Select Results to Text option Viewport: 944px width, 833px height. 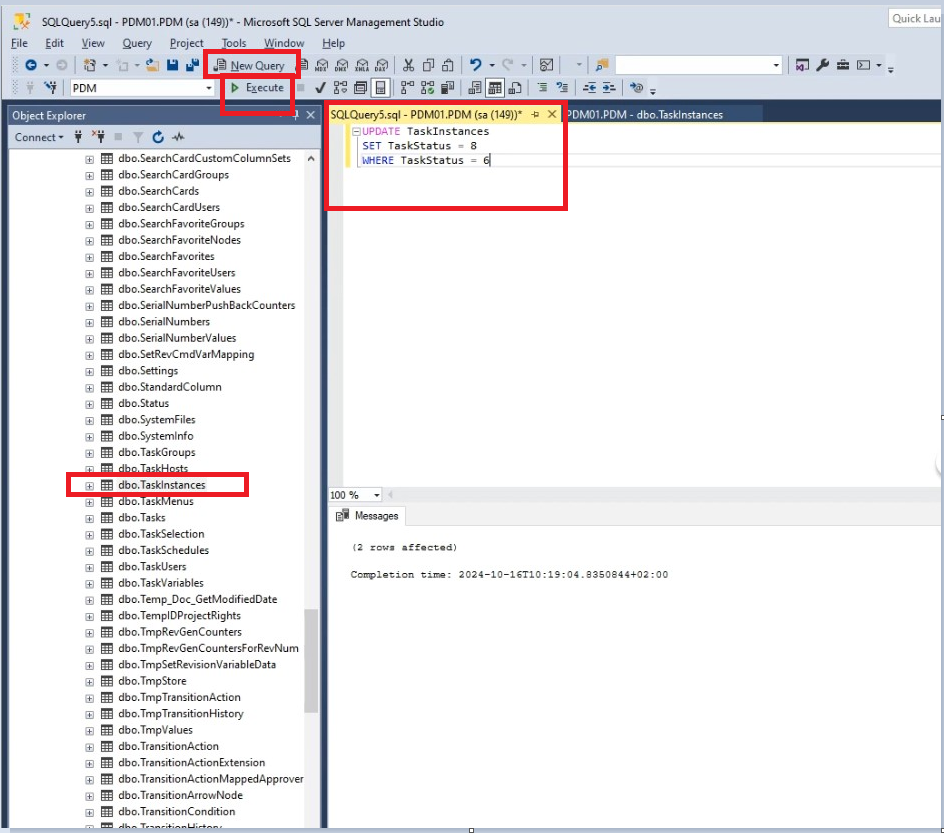[475, 88]
